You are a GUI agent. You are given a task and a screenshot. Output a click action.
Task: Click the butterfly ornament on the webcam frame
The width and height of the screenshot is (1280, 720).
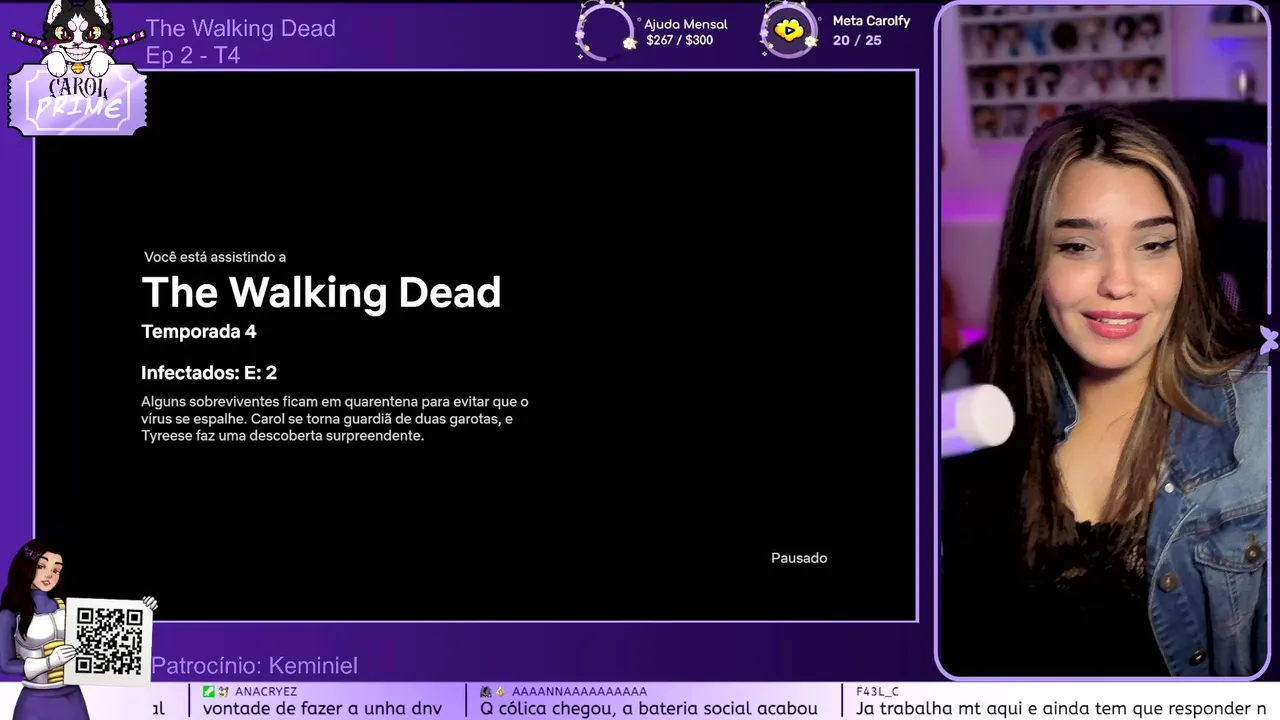tap(1269, 340)
